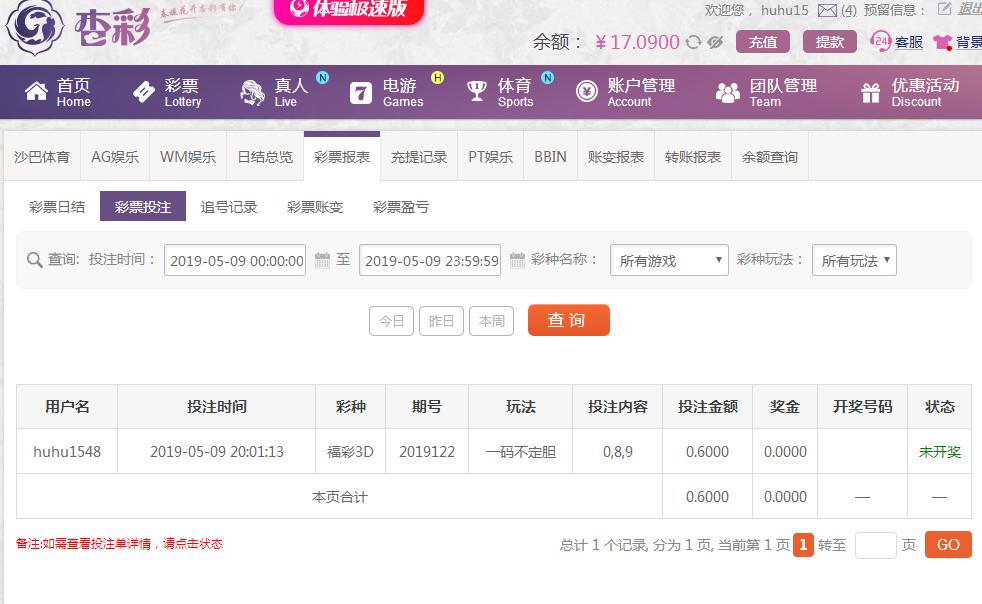Click the lottery ticket icon
Image resolution: width=982 pixels, height=604 pixels.
143,92
